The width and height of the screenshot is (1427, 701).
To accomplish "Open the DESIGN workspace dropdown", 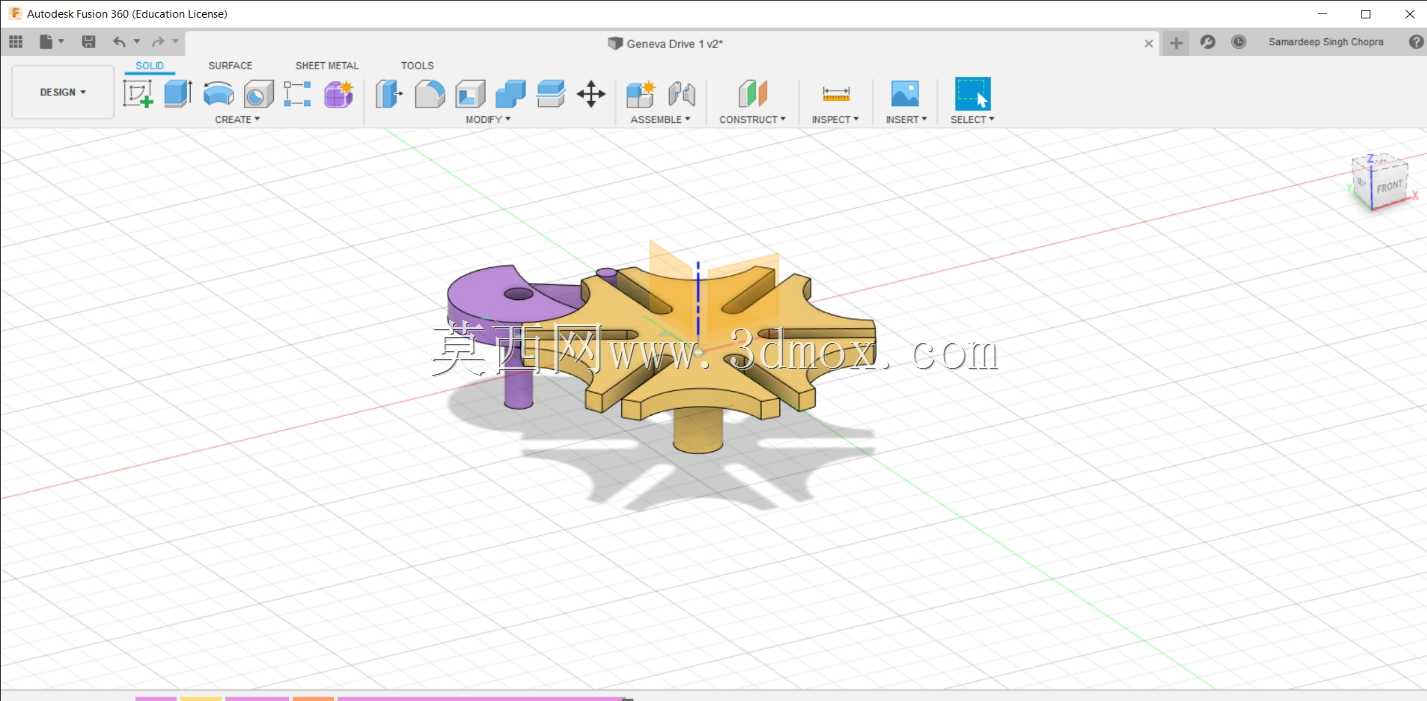I will tap(63, 92).
